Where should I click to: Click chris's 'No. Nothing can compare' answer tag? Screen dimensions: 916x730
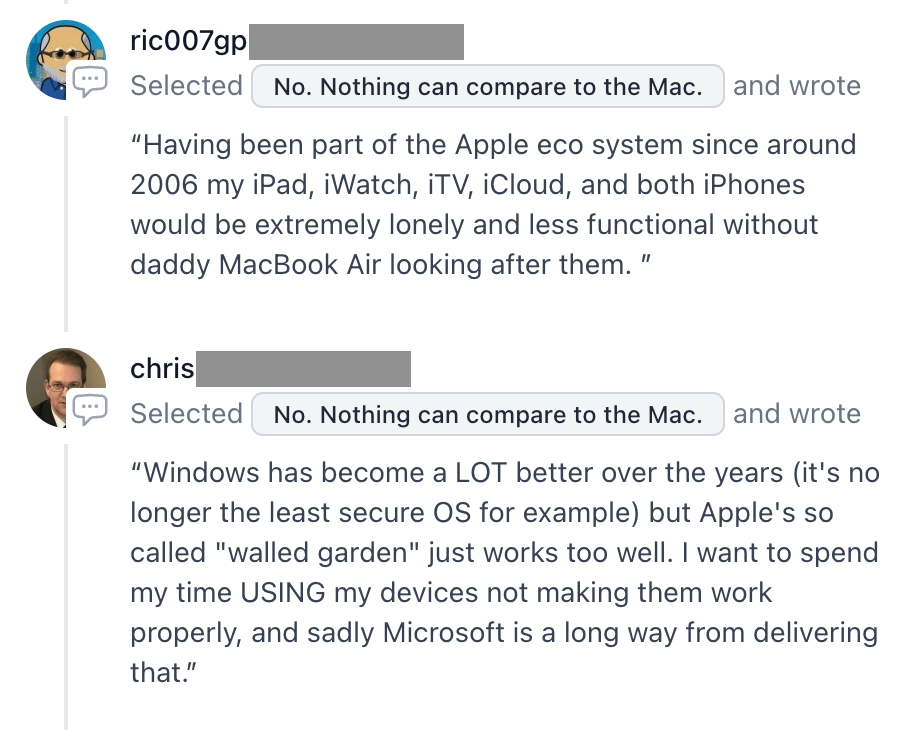pyautogui.click(x=488, y=414)
